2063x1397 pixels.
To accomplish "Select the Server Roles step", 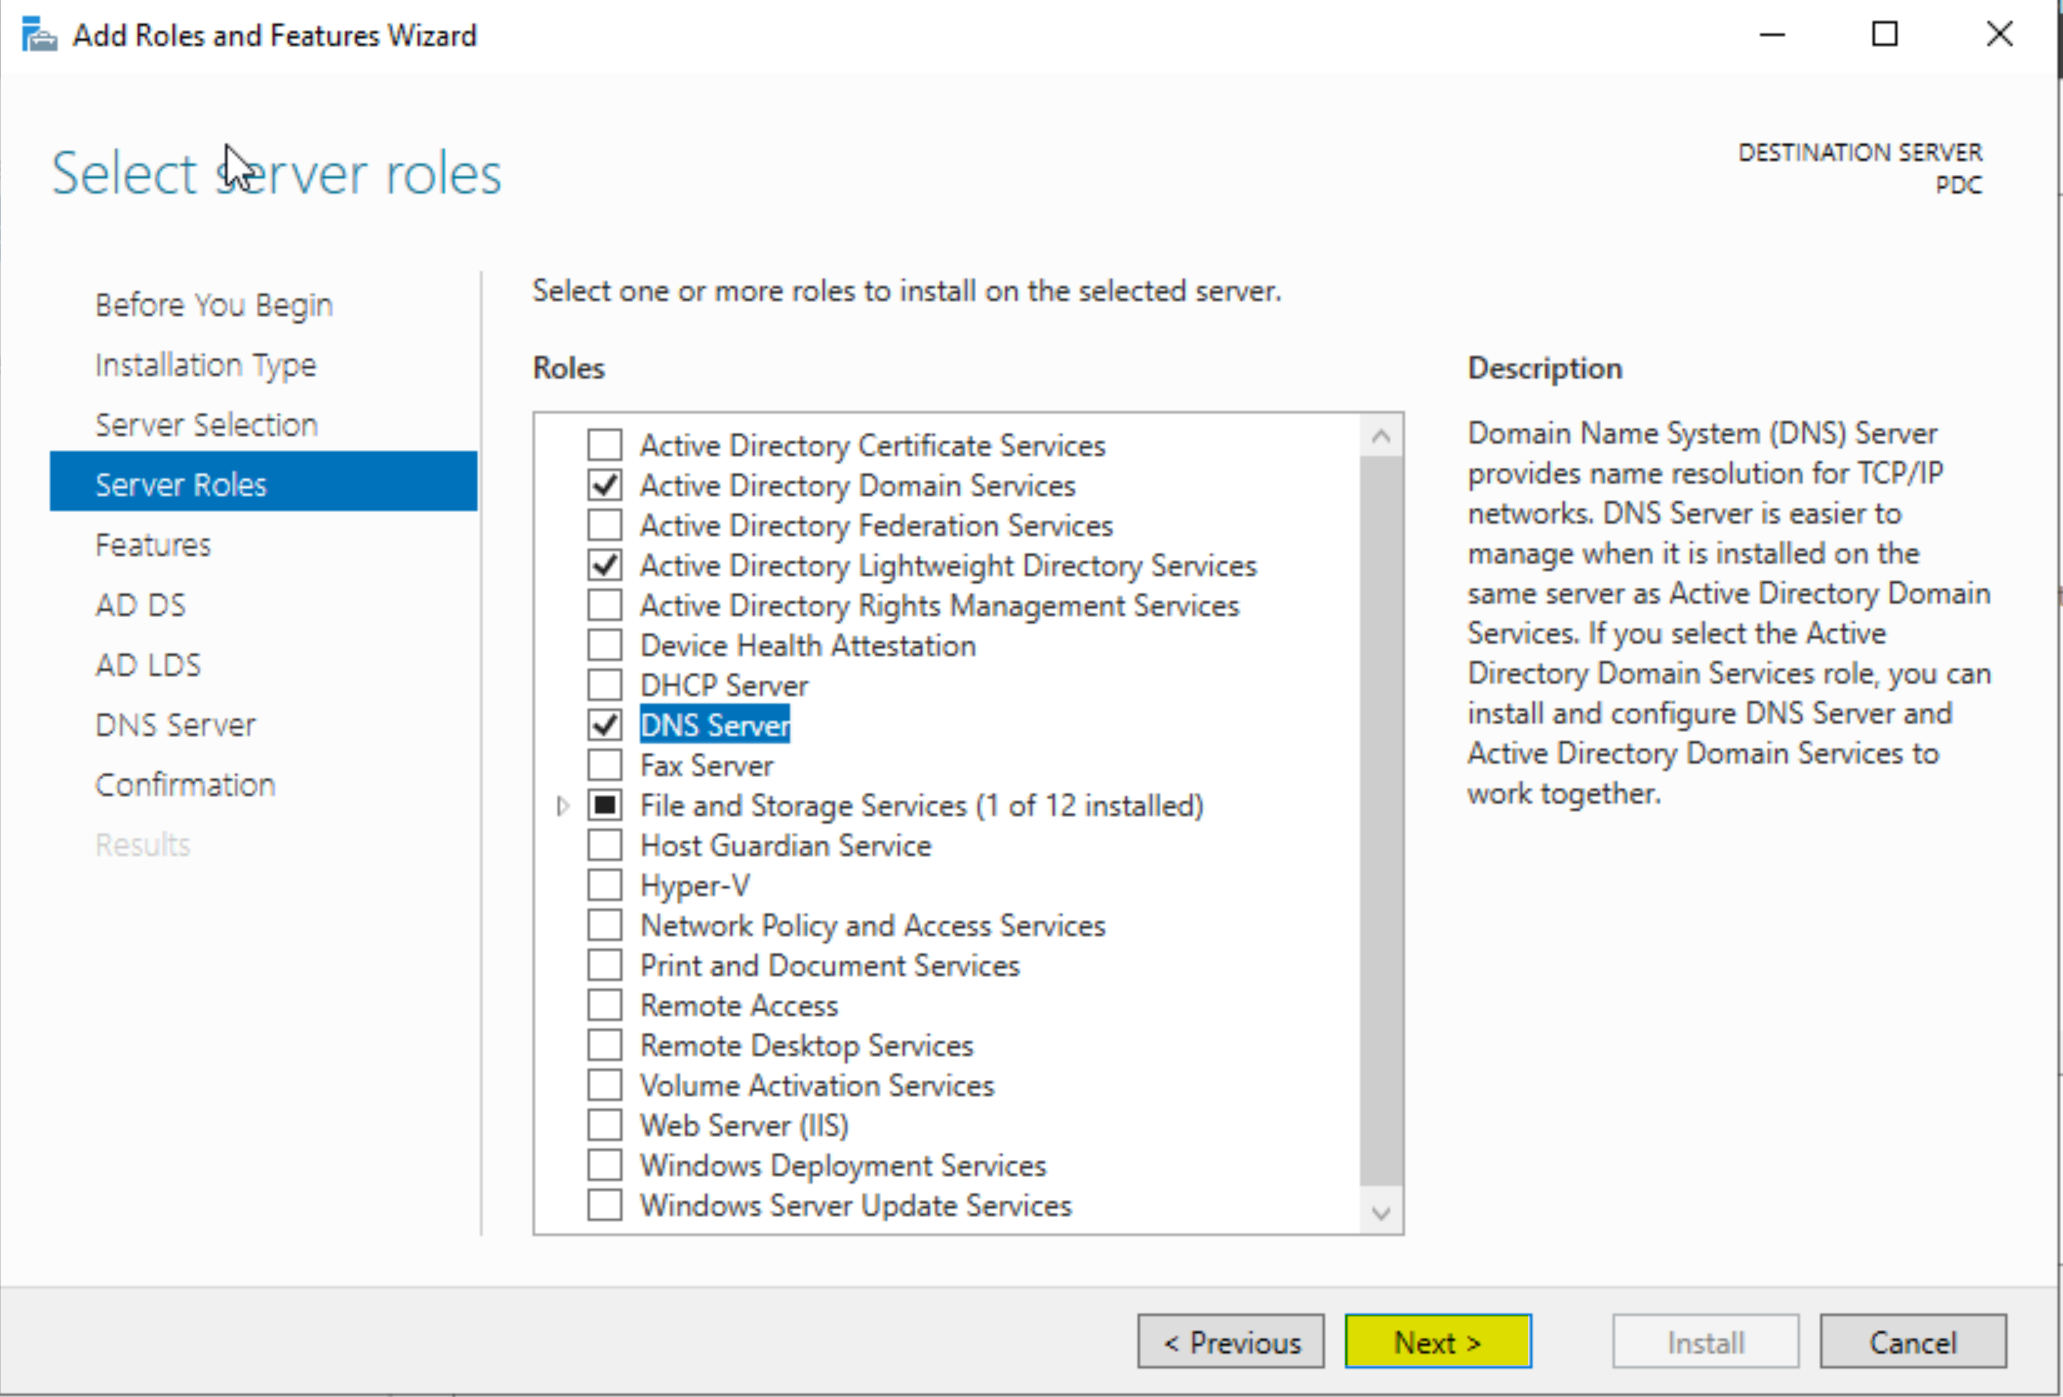I will pos(264,481).
